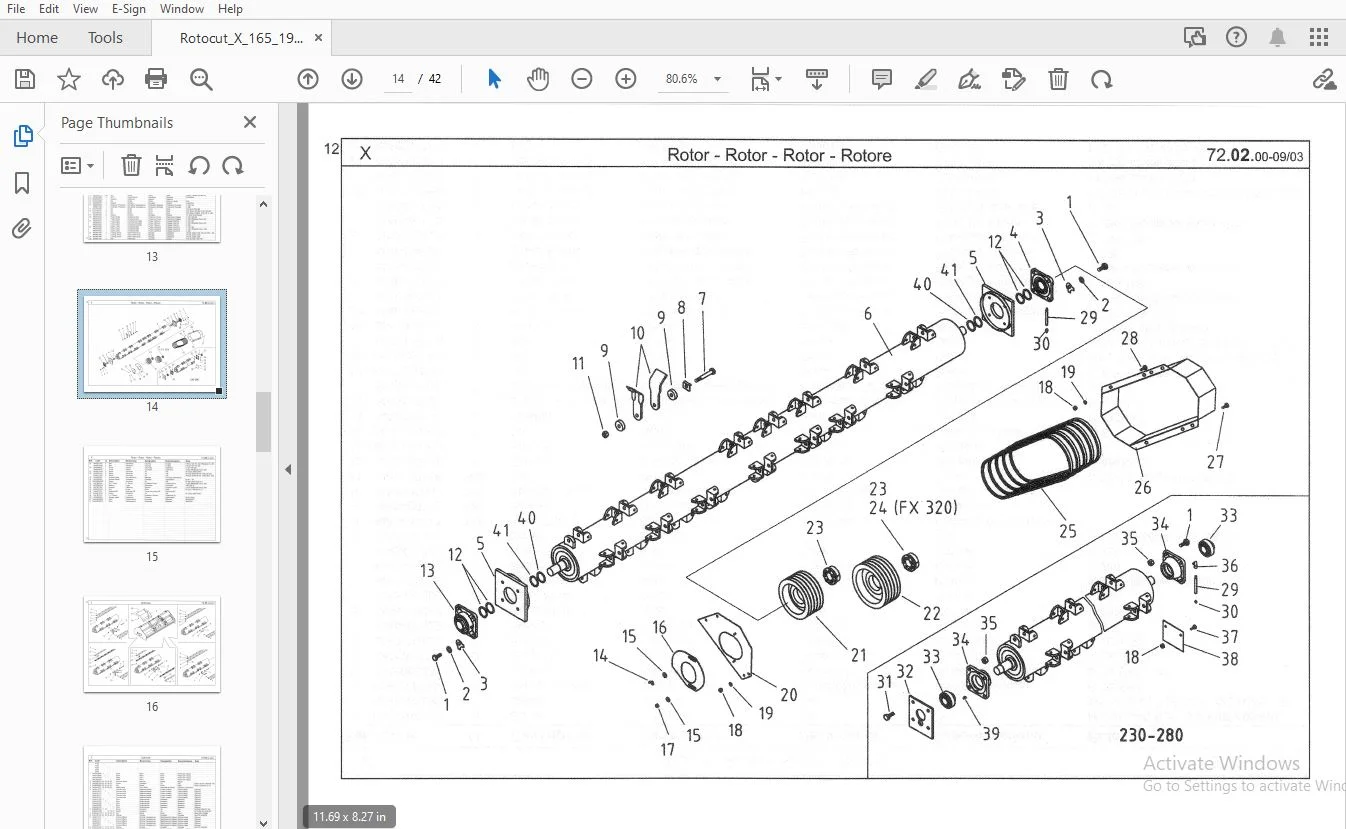
Task: Open the share link icon at toolbar end
Action: pos(1324,79)
